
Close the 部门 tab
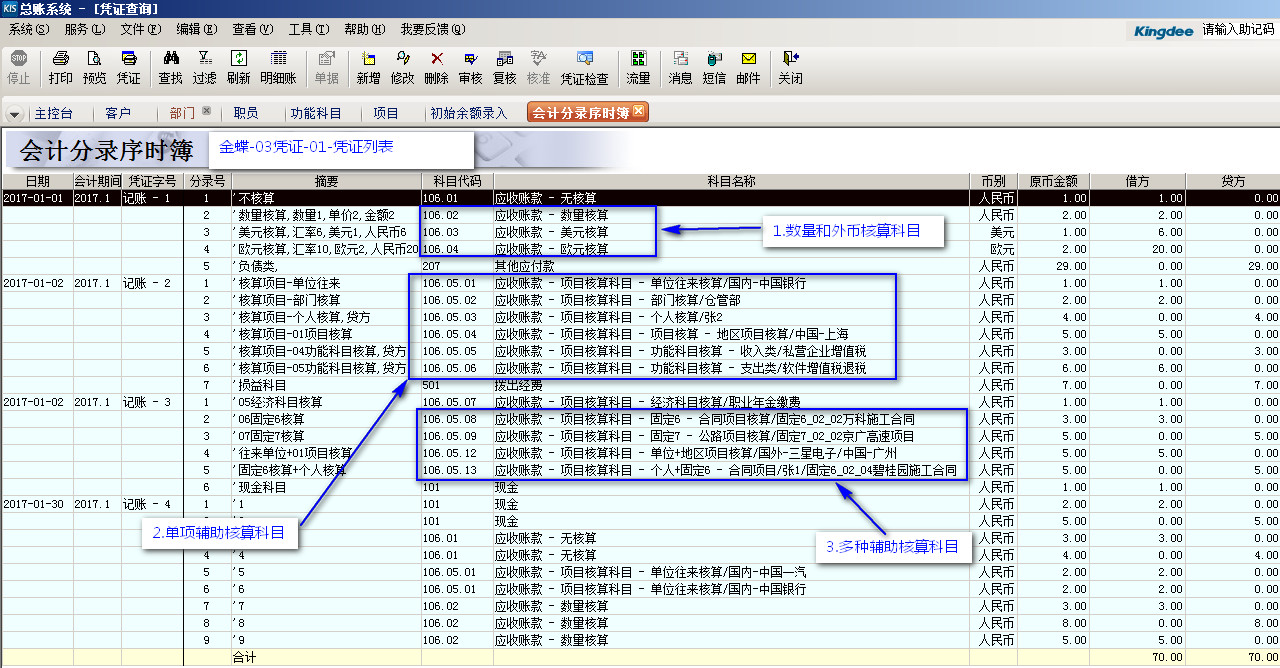point(206,112)
